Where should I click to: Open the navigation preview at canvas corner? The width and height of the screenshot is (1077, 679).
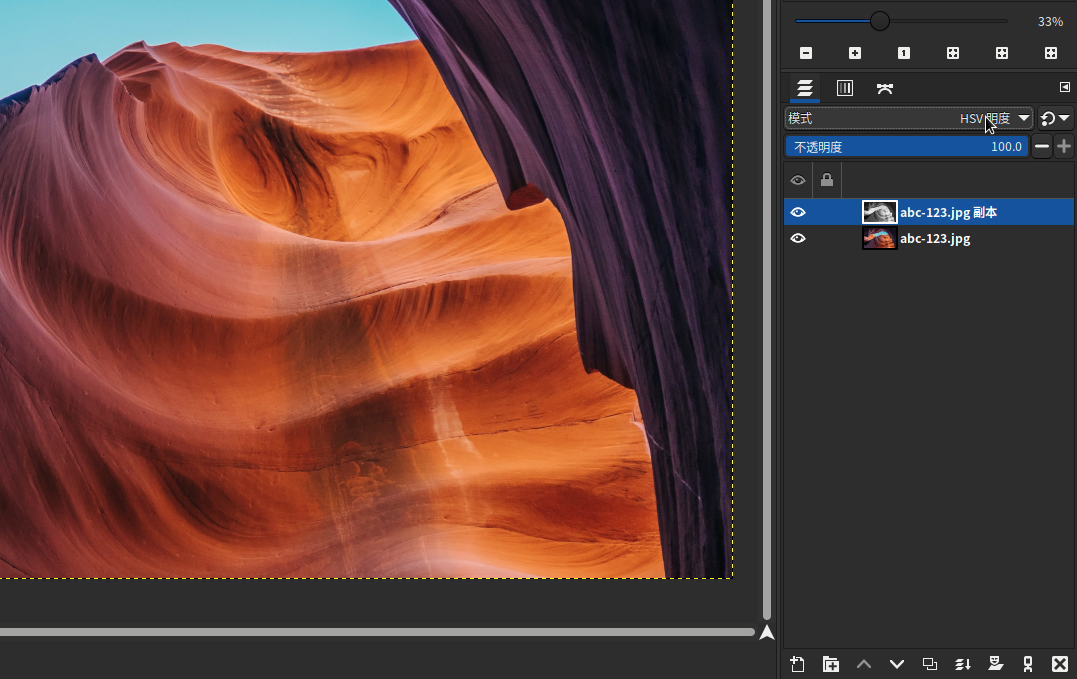pos(767,632)
